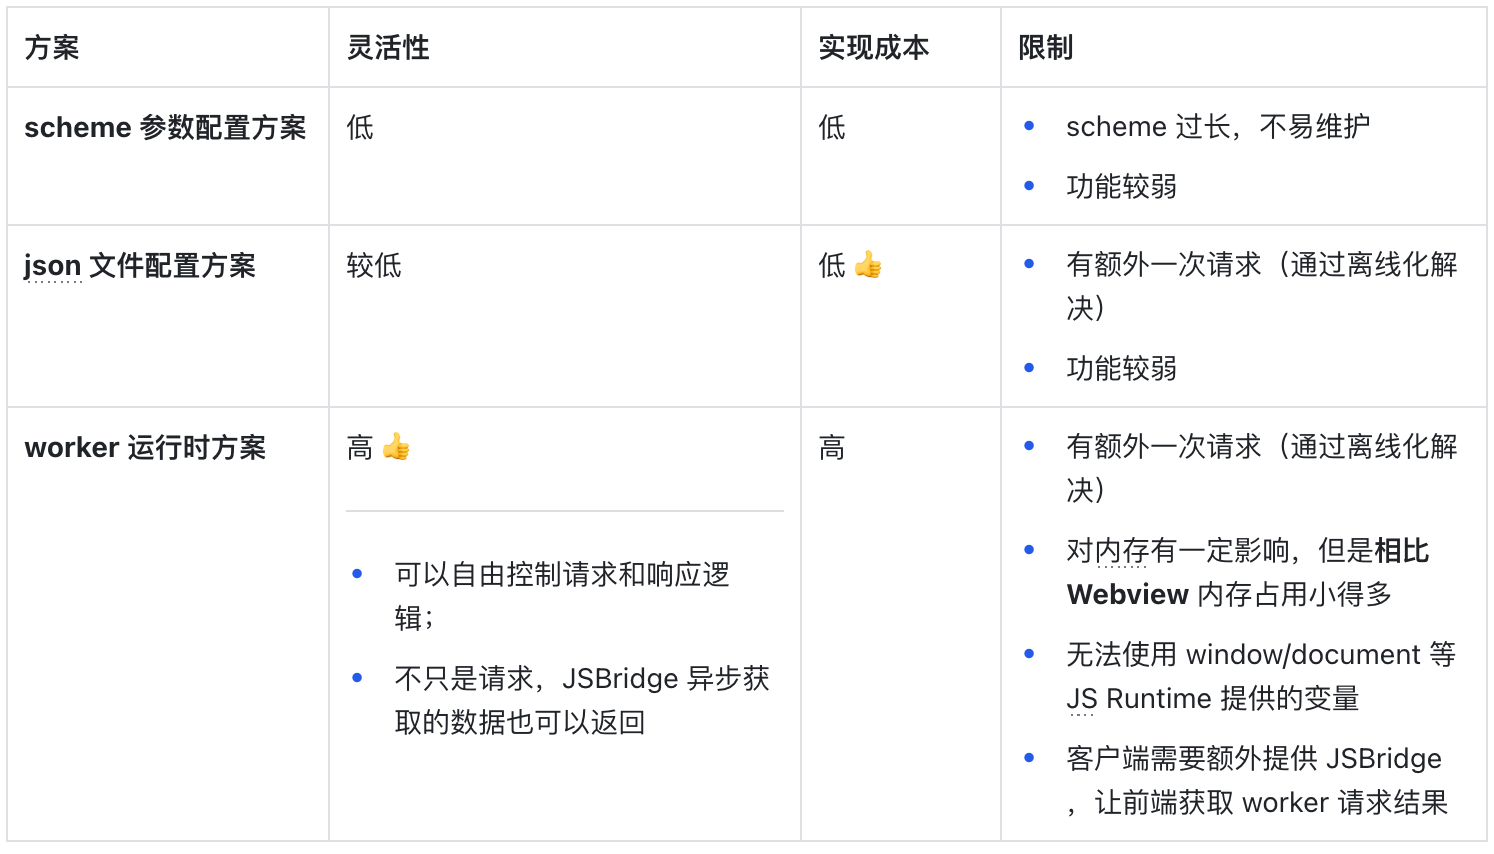Select the 限制 column header
This screenshot has width=1494, height=854.
click(1046, 48)
